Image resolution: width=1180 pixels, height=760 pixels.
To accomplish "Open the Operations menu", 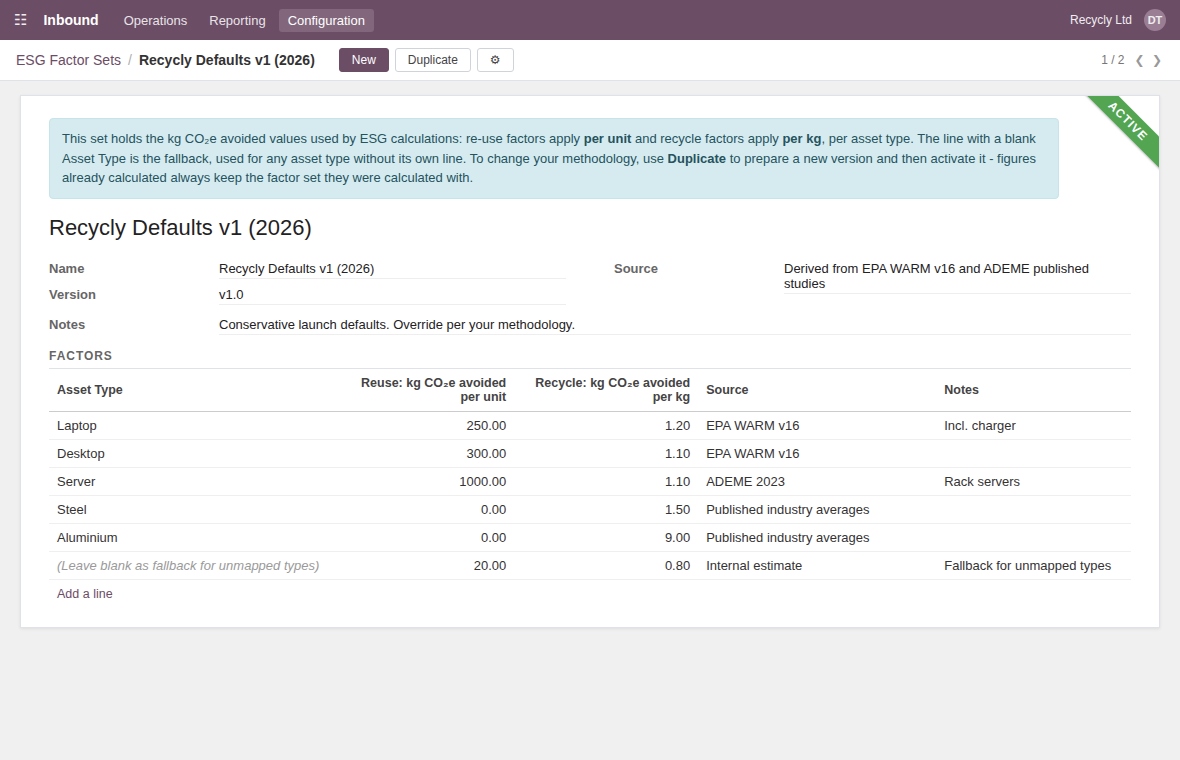I will click(x=155, y=20).
